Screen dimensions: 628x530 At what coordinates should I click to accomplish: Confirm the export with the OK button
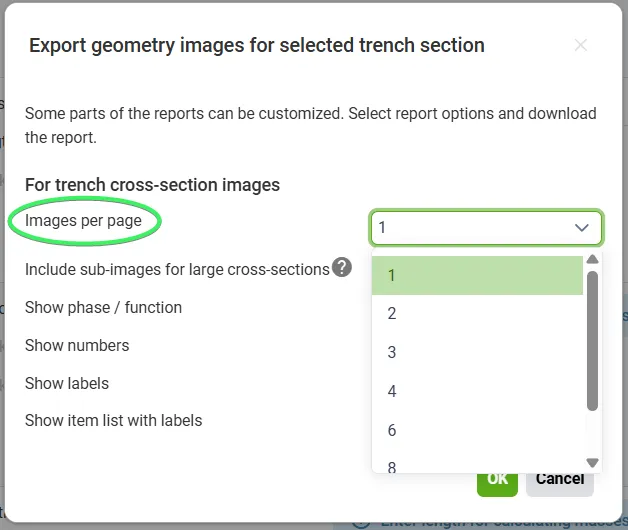point(497,479)
